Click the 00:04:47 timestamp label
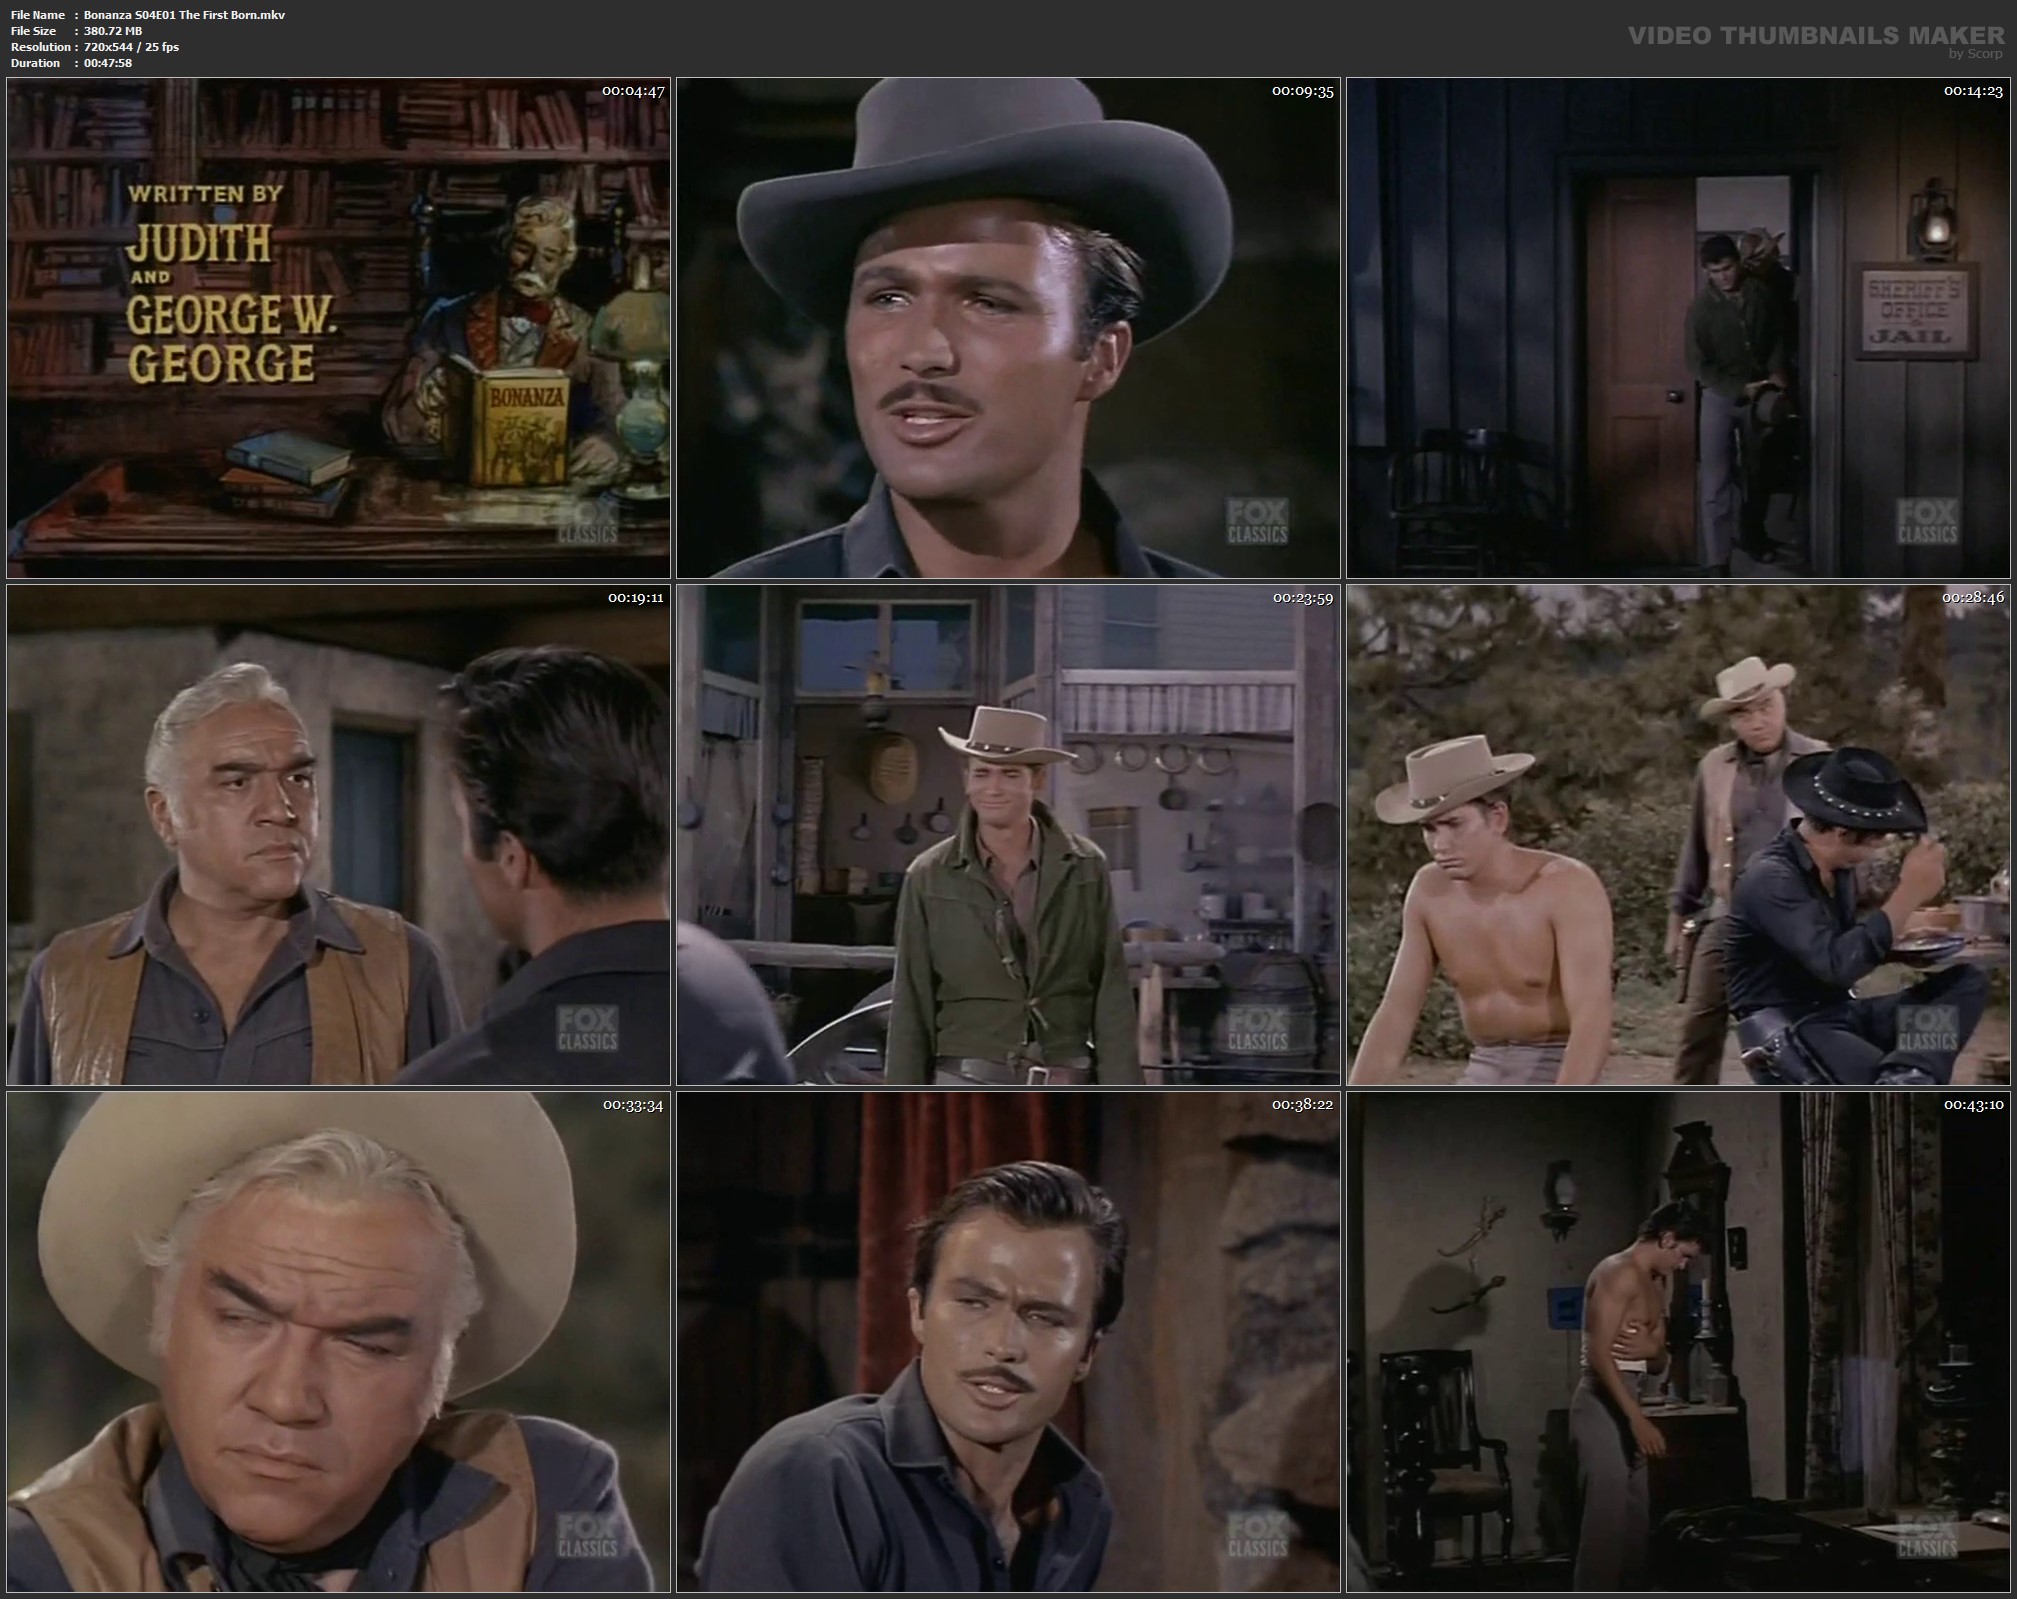 pos(632,91)
